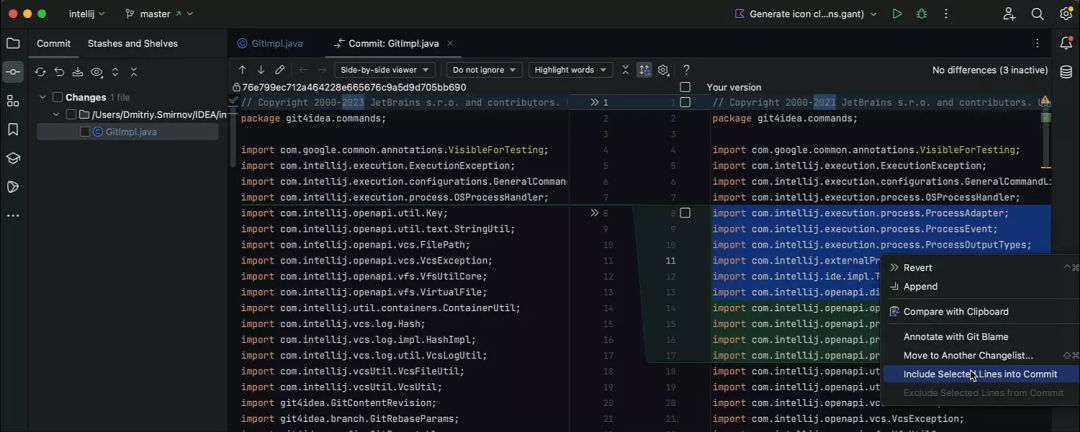Check the GitImpl.java file checkbox
The height and width of the screenshot is (432, 1080).
coord(85,132)
